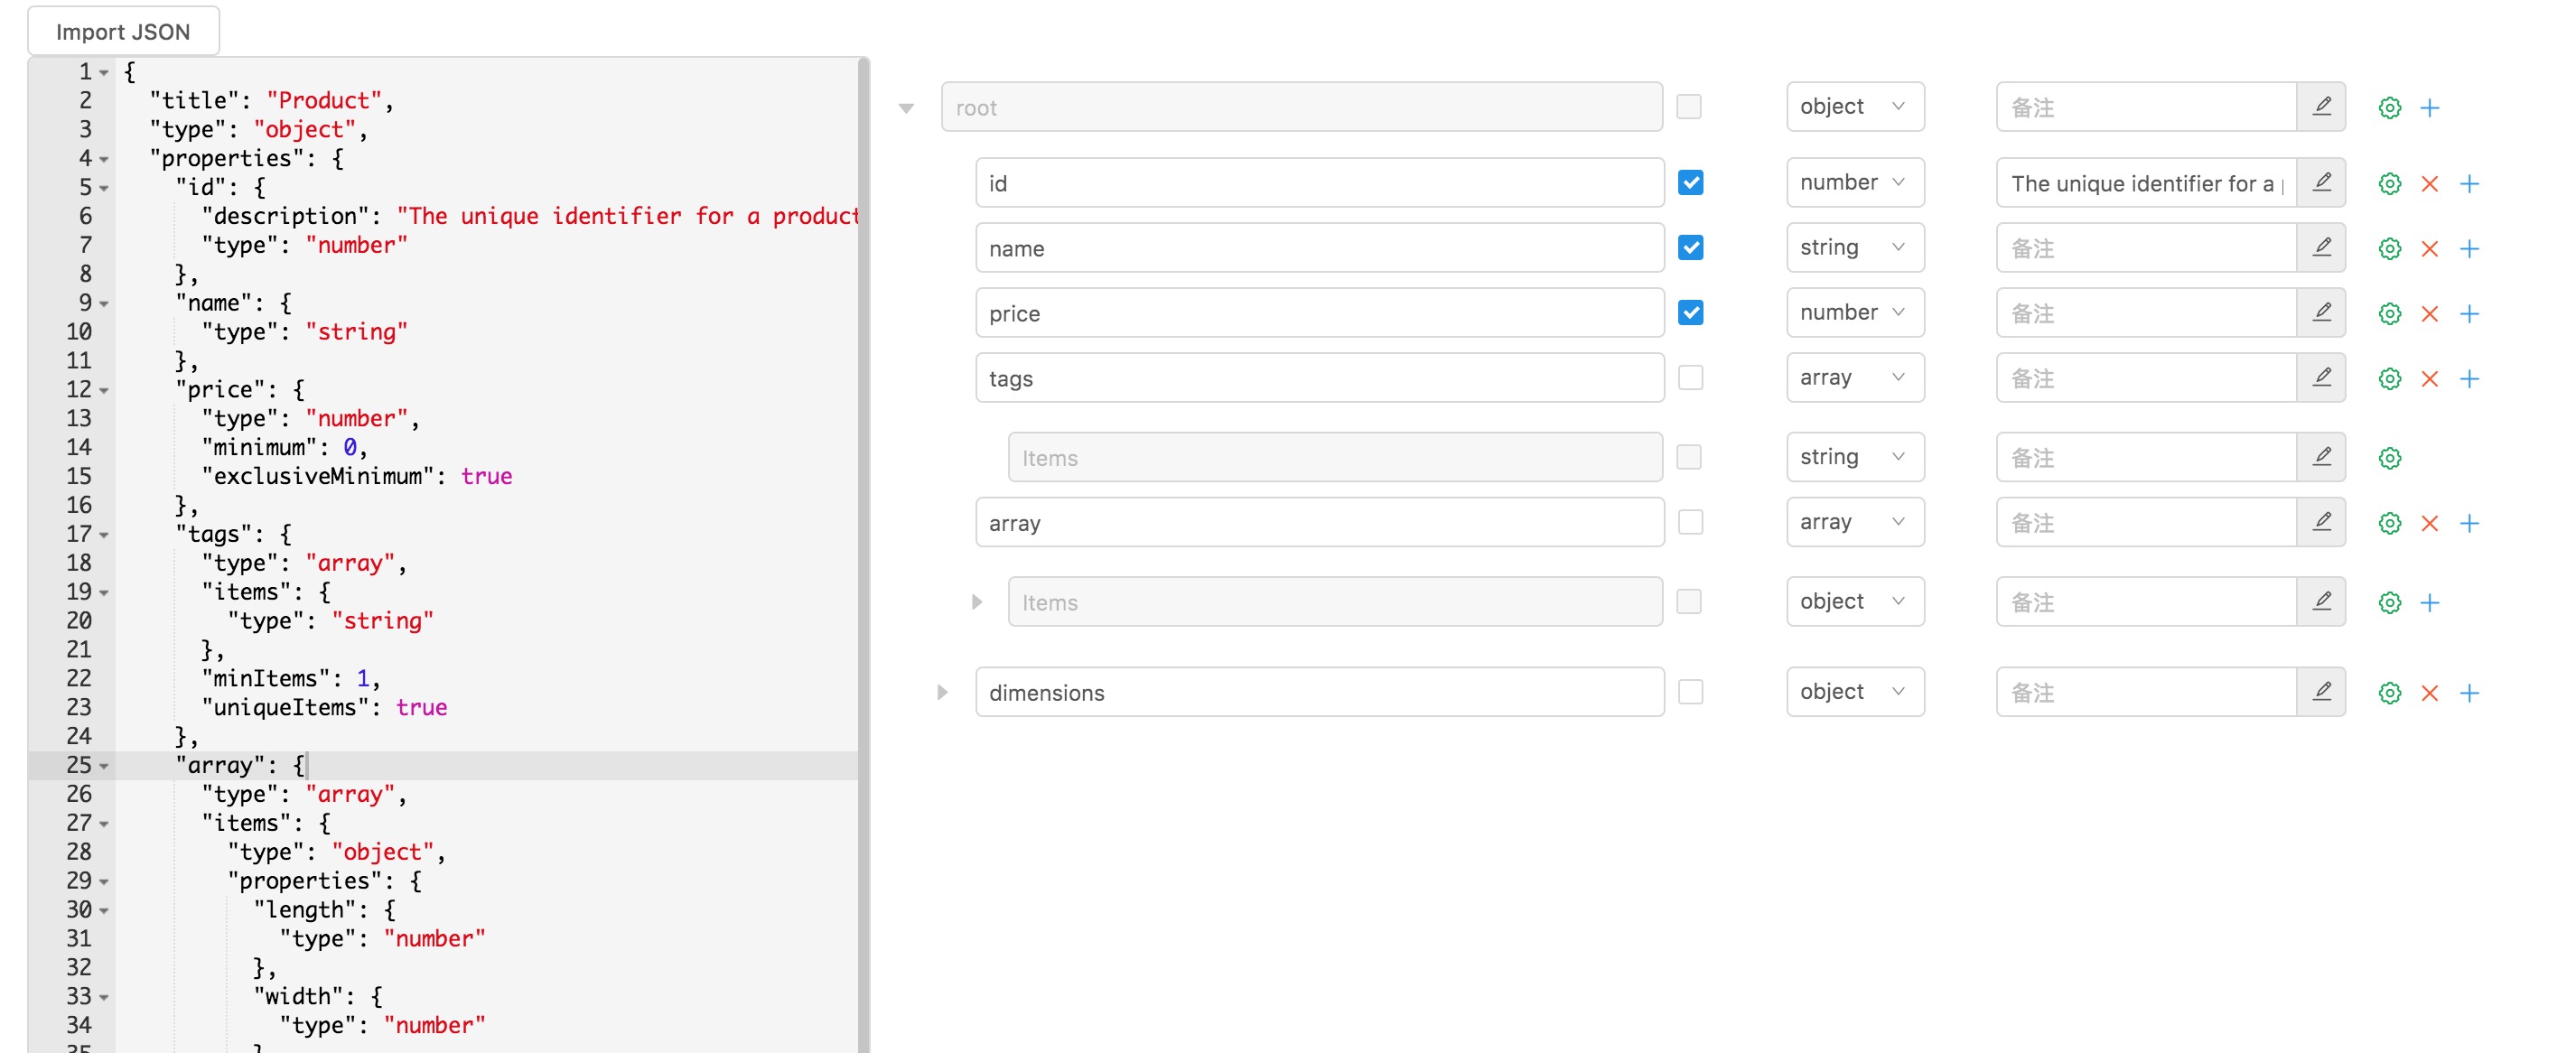Open the type dropdown for tags

pyautogui.click(x=1855, y=378)
